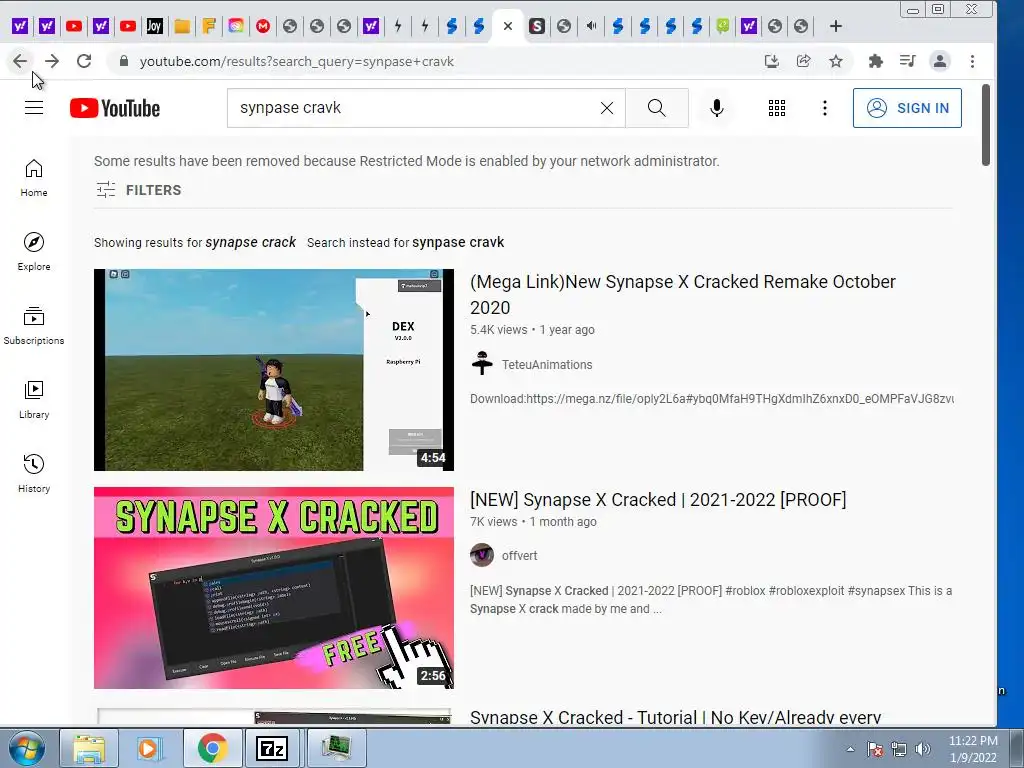The height and width of the screenshot is (768, 1024).
Task: Open the media control queue icon
Action: tap(907, 61)
